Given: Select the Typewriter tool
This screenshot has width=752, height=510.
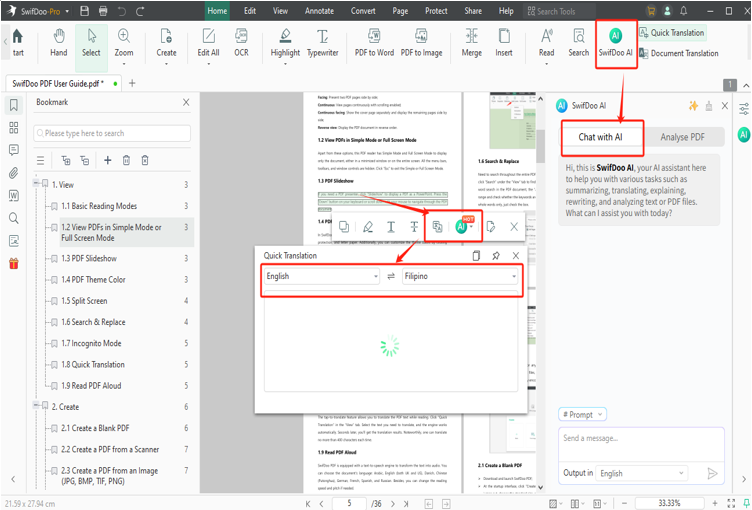Looking at the screenshot, I should click(x=322, y=43).
